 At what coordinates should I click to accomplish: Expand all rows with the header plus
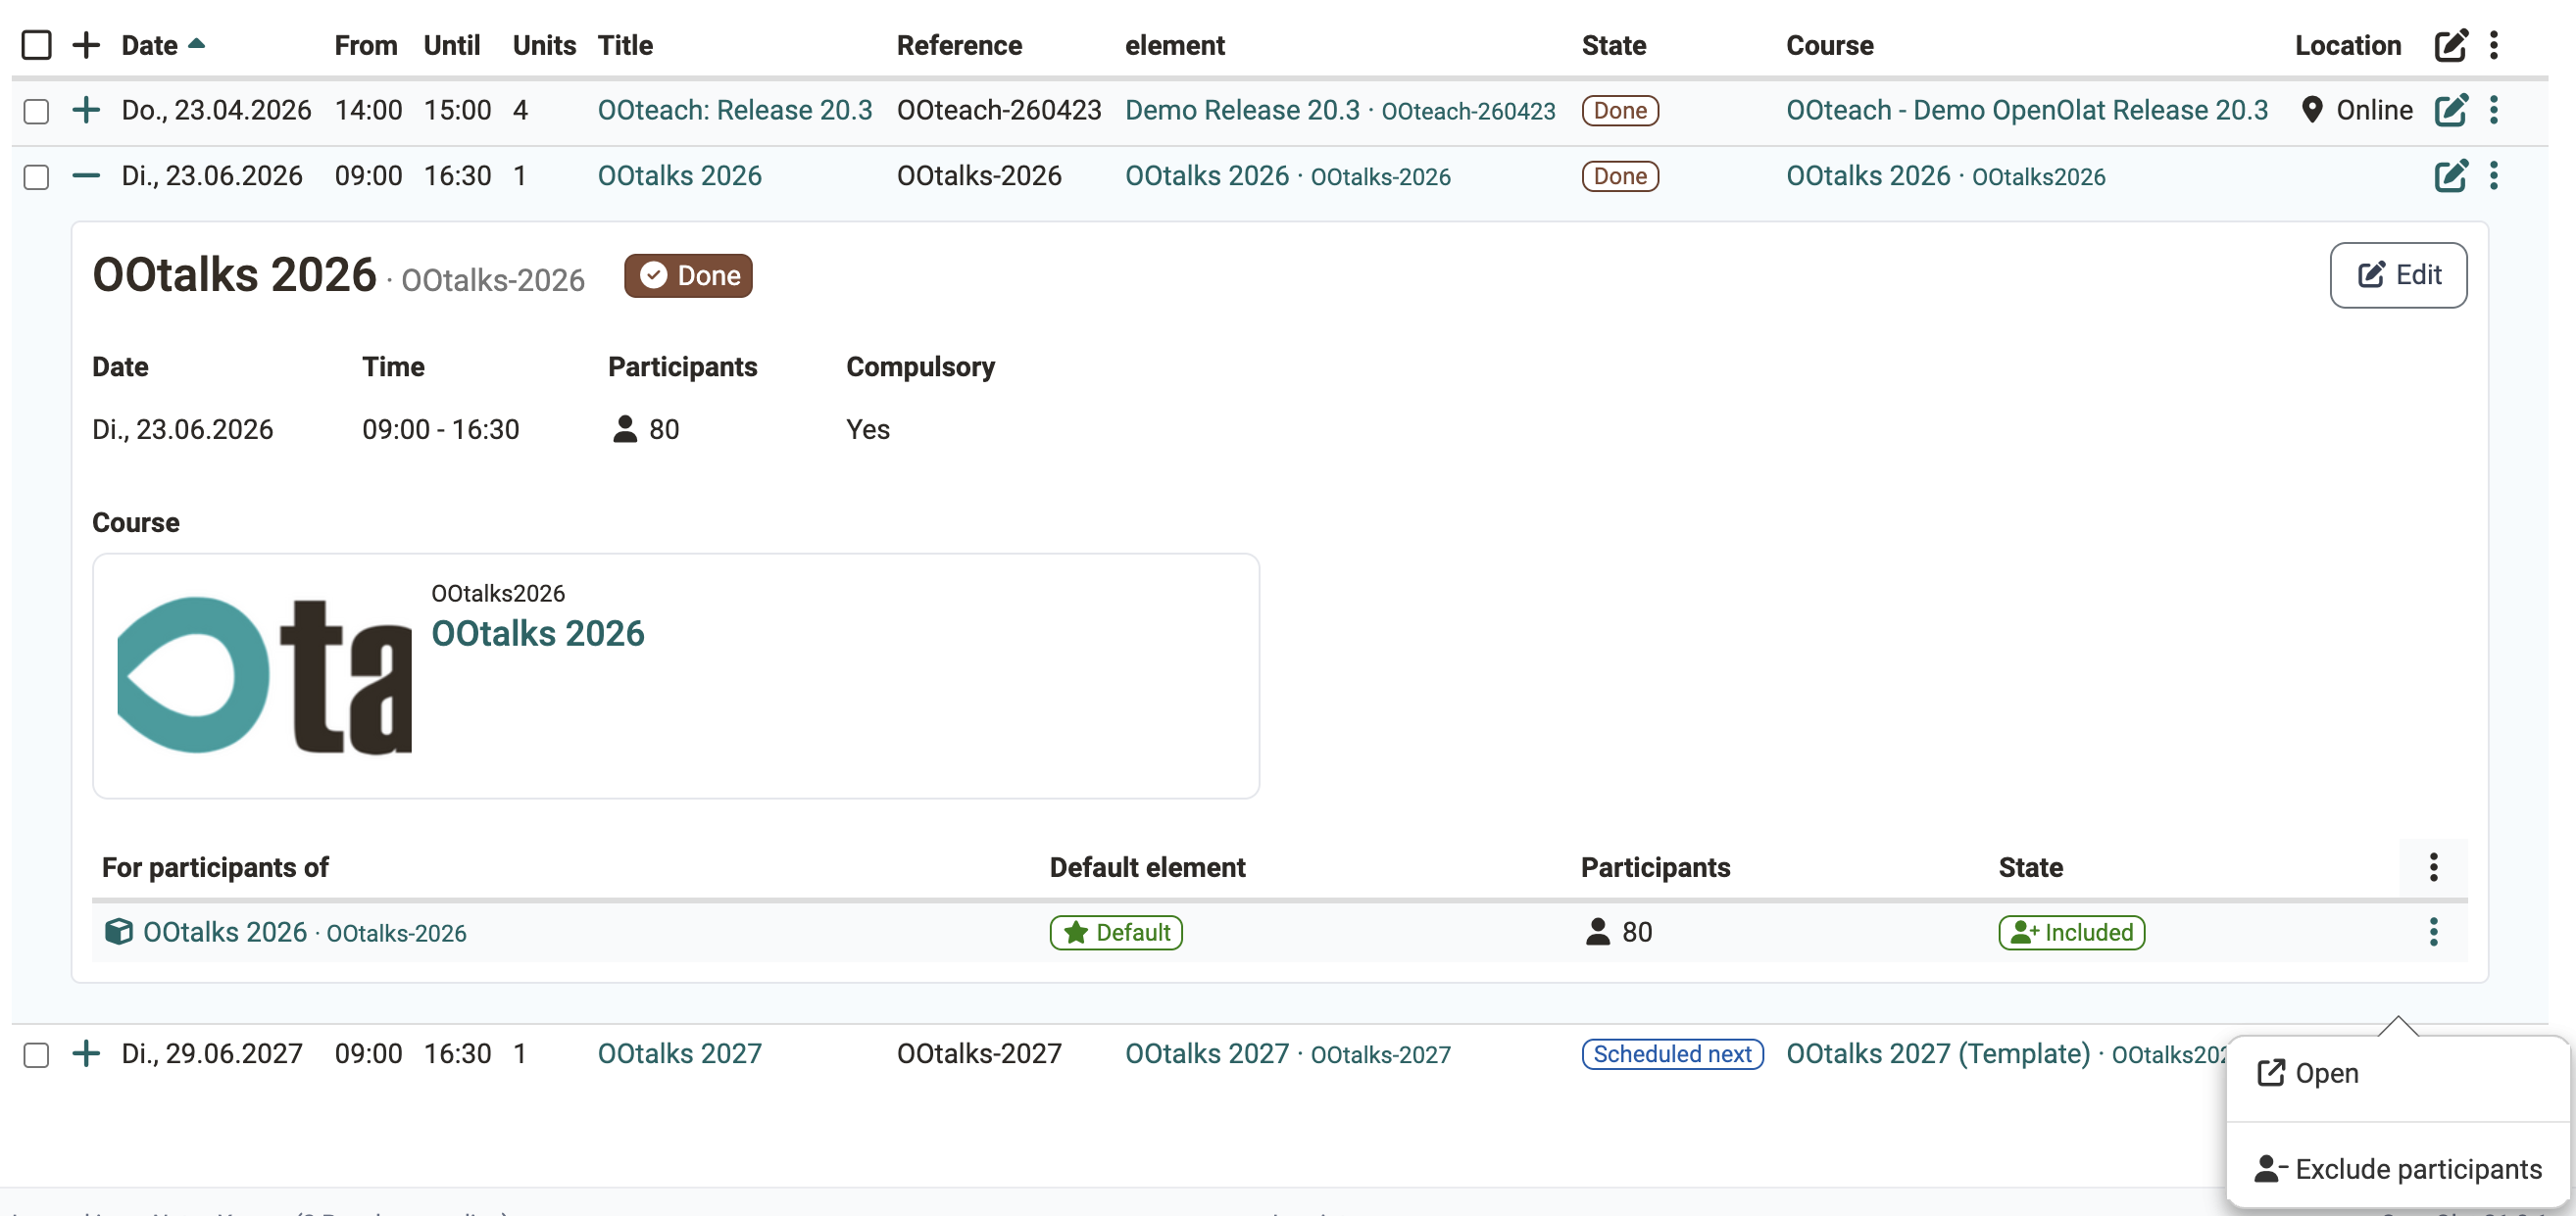point(86,45)
